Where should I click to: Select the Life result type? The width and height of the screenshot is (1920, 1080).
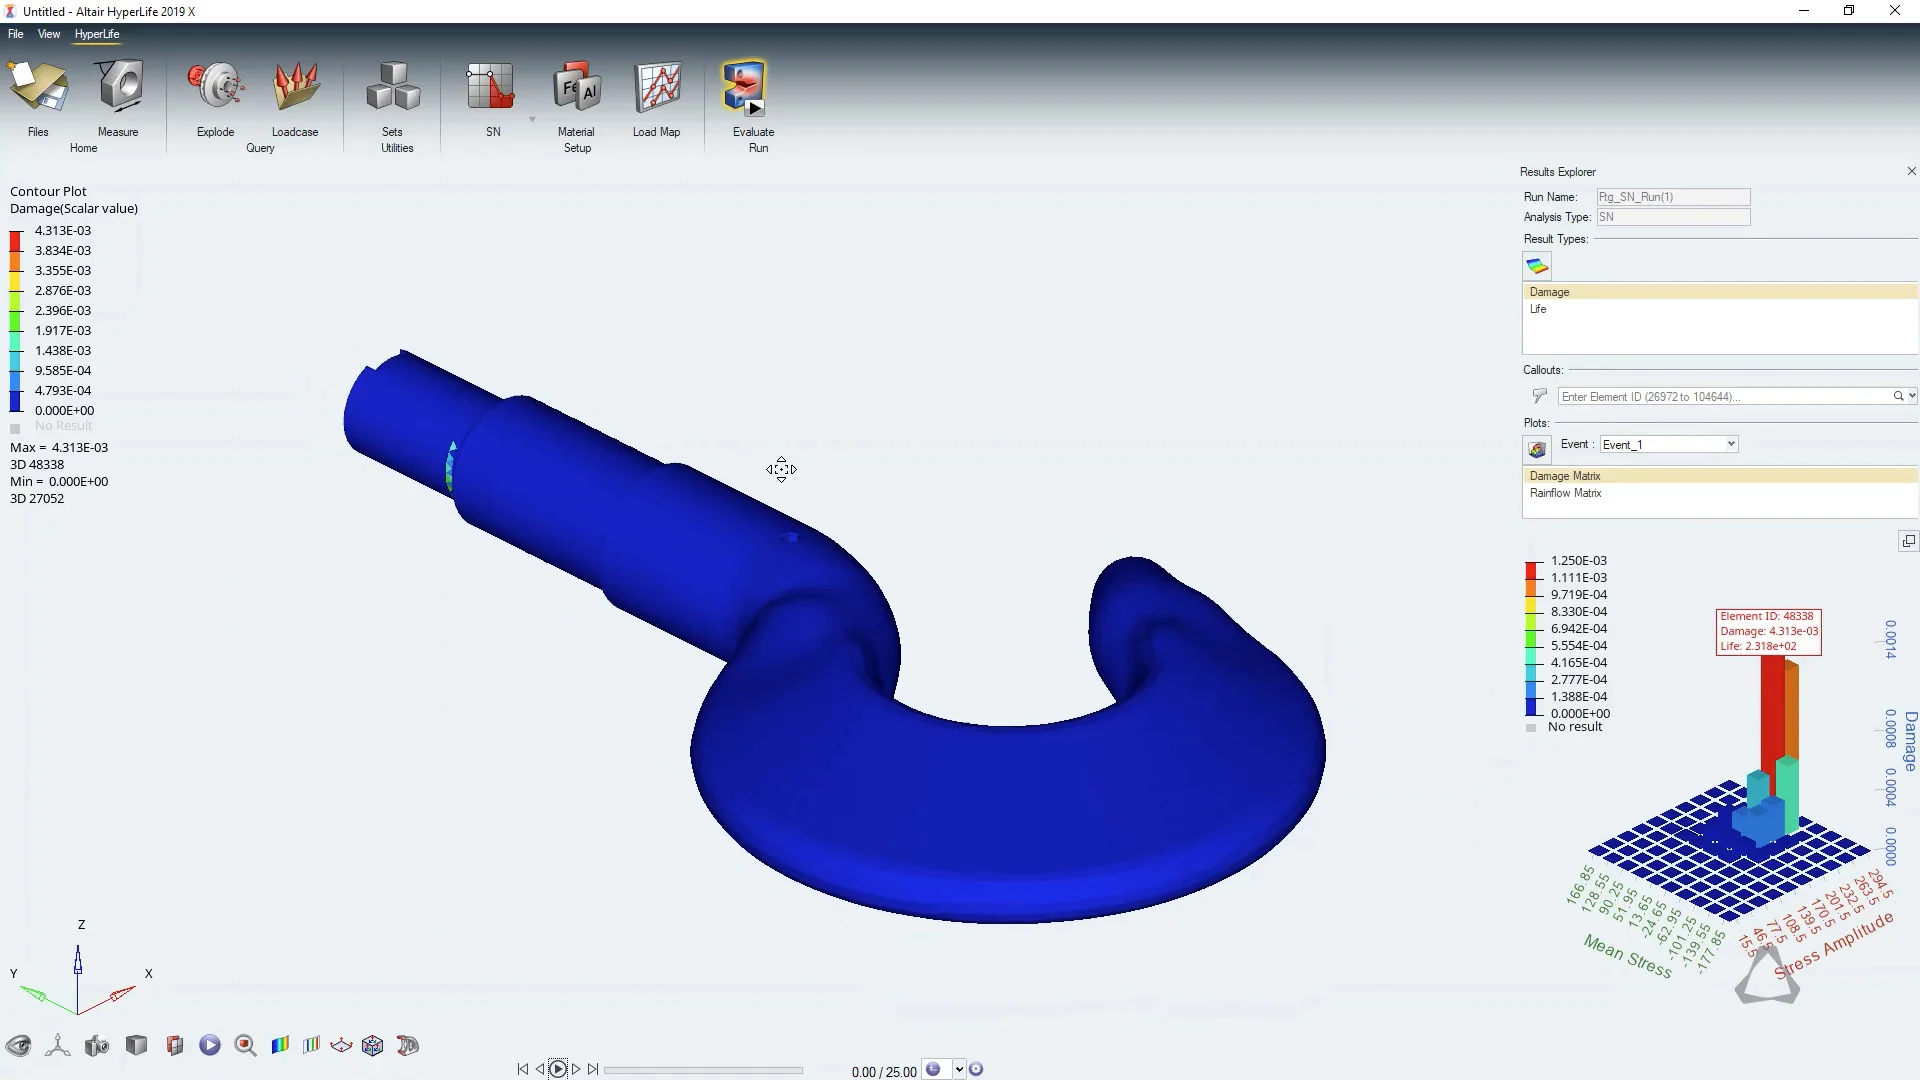coord(1538,309)
